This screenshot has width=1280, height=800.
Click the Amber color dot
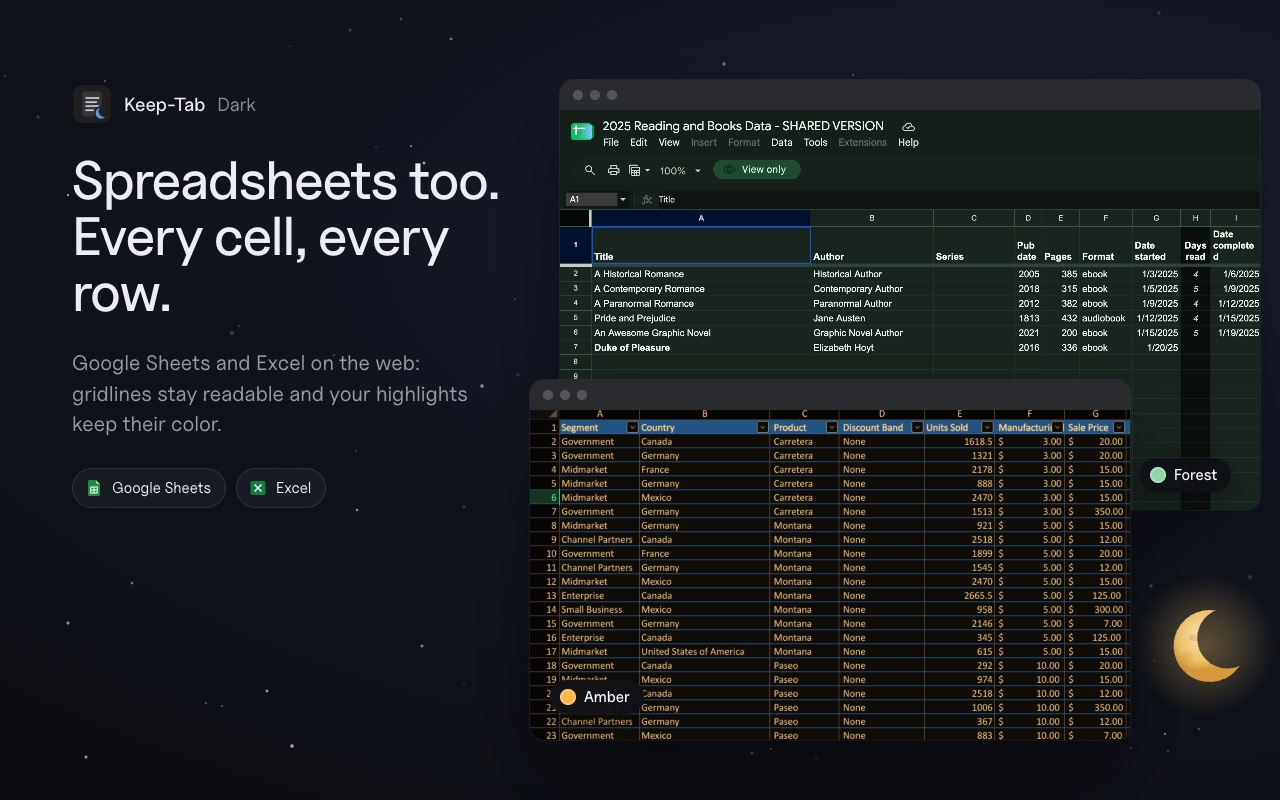568,697
